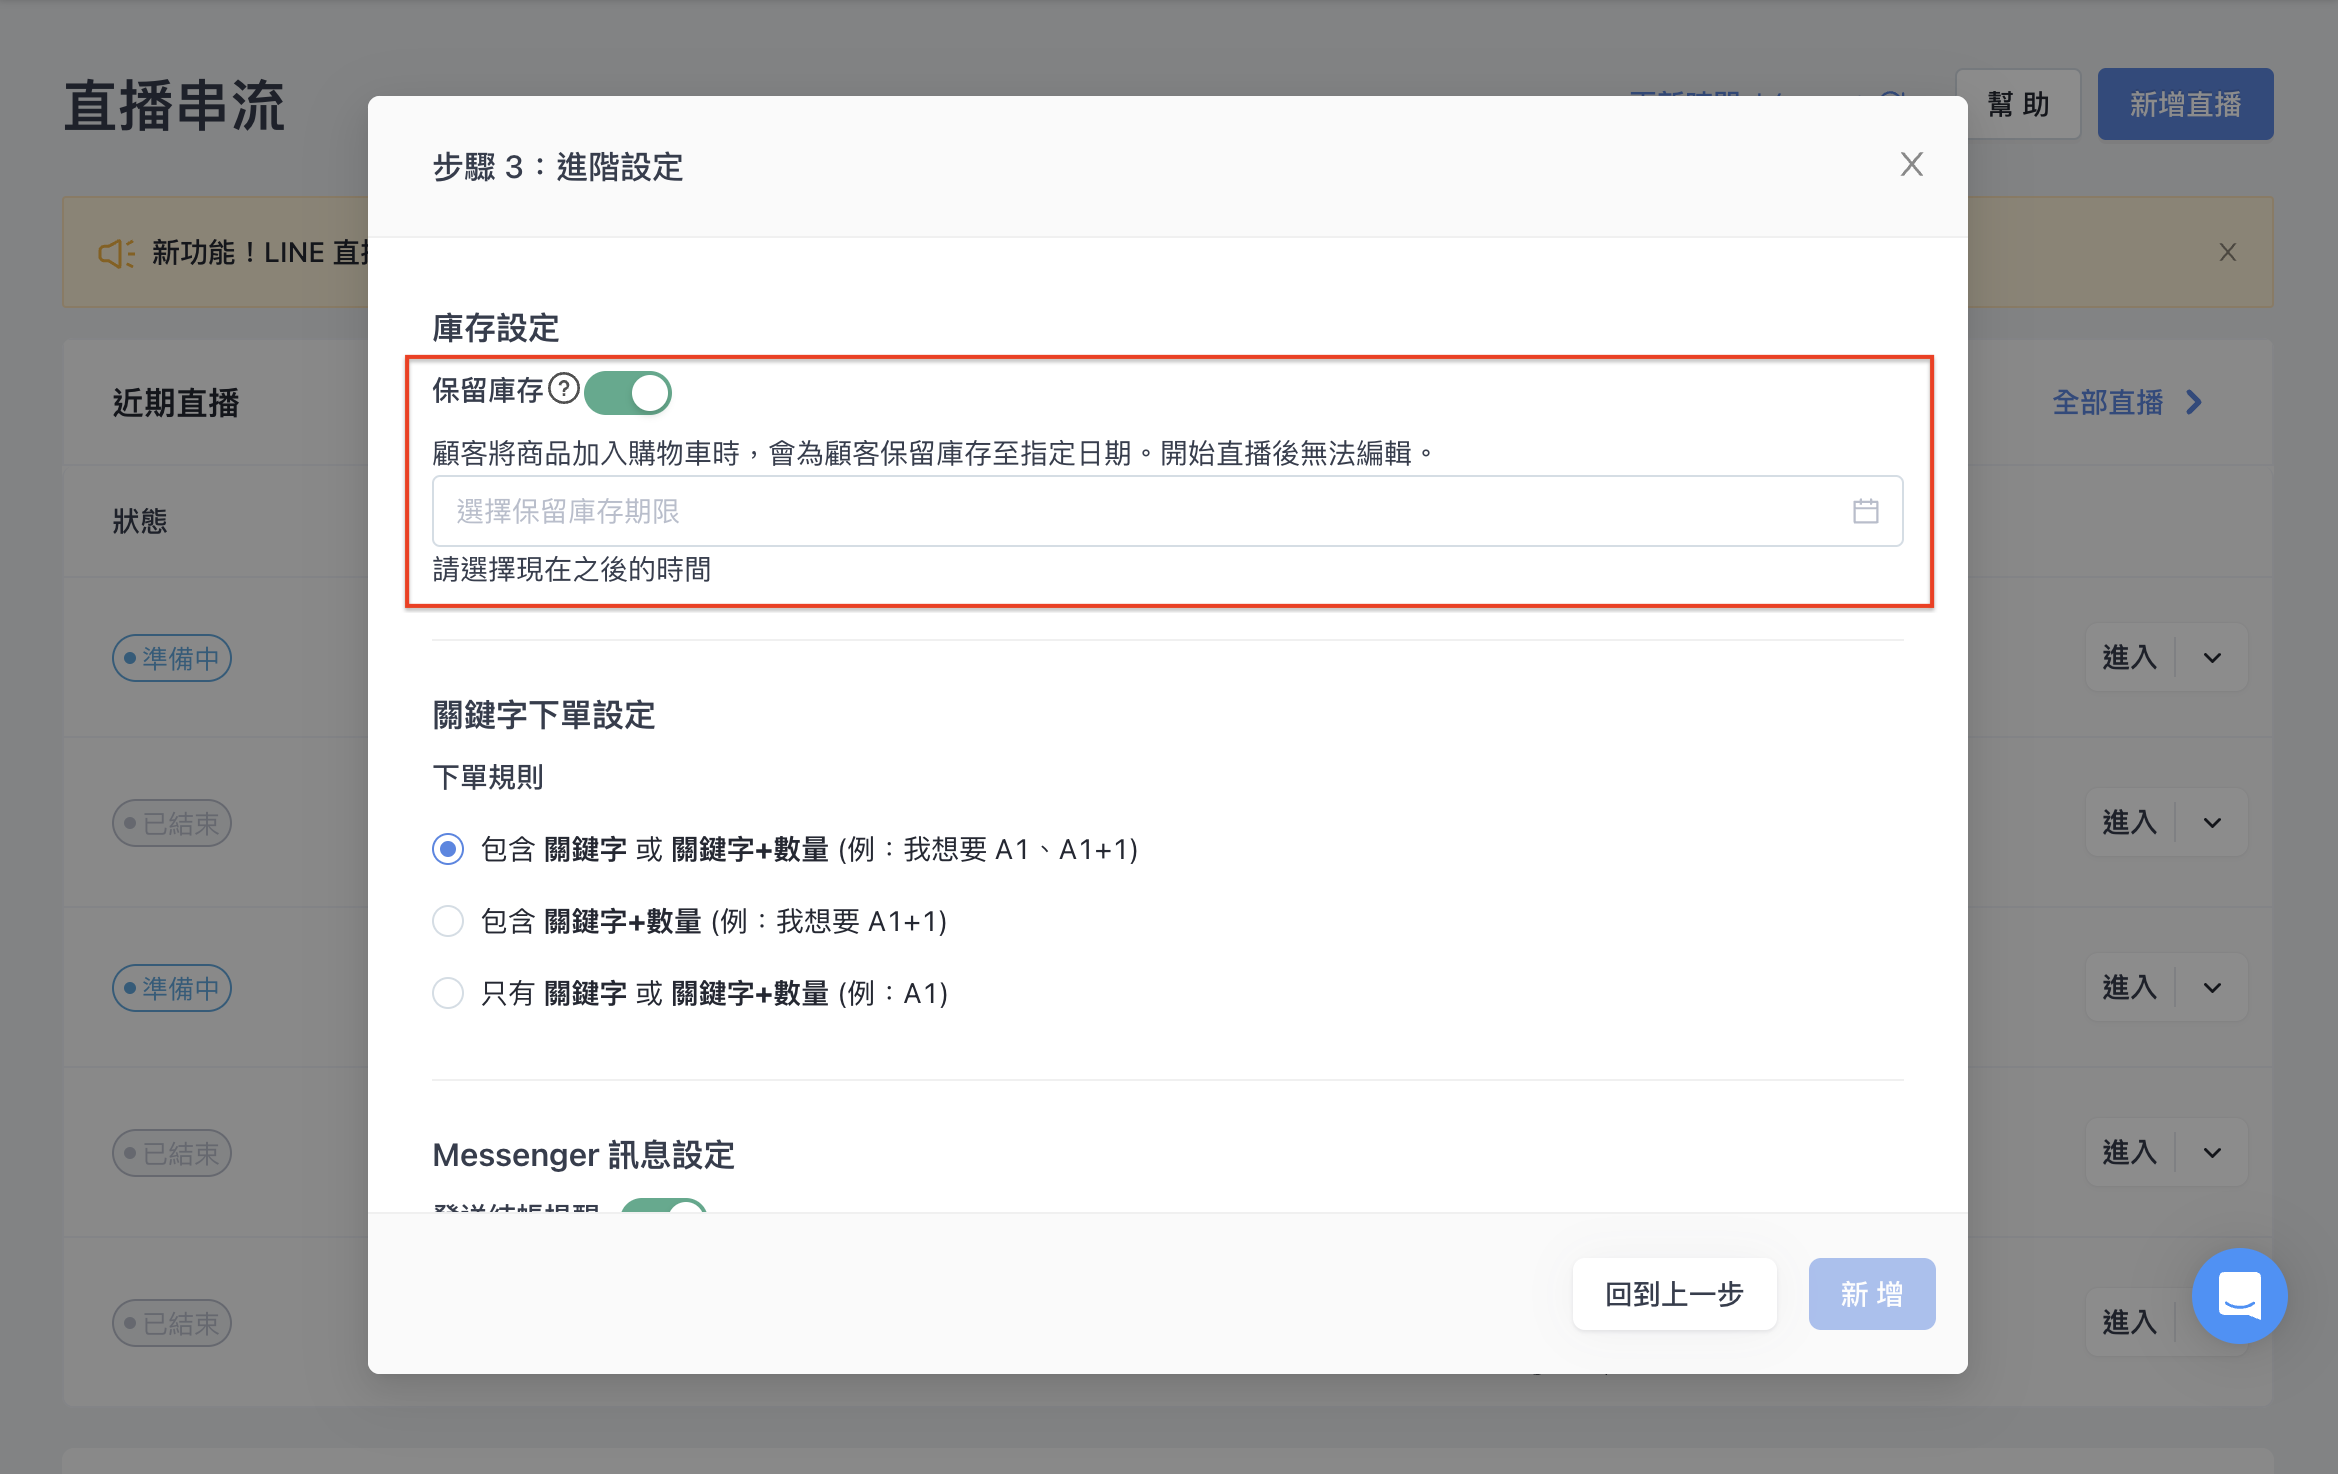Click 進入 for the first 已結束 row

(x=2130, y=822)
